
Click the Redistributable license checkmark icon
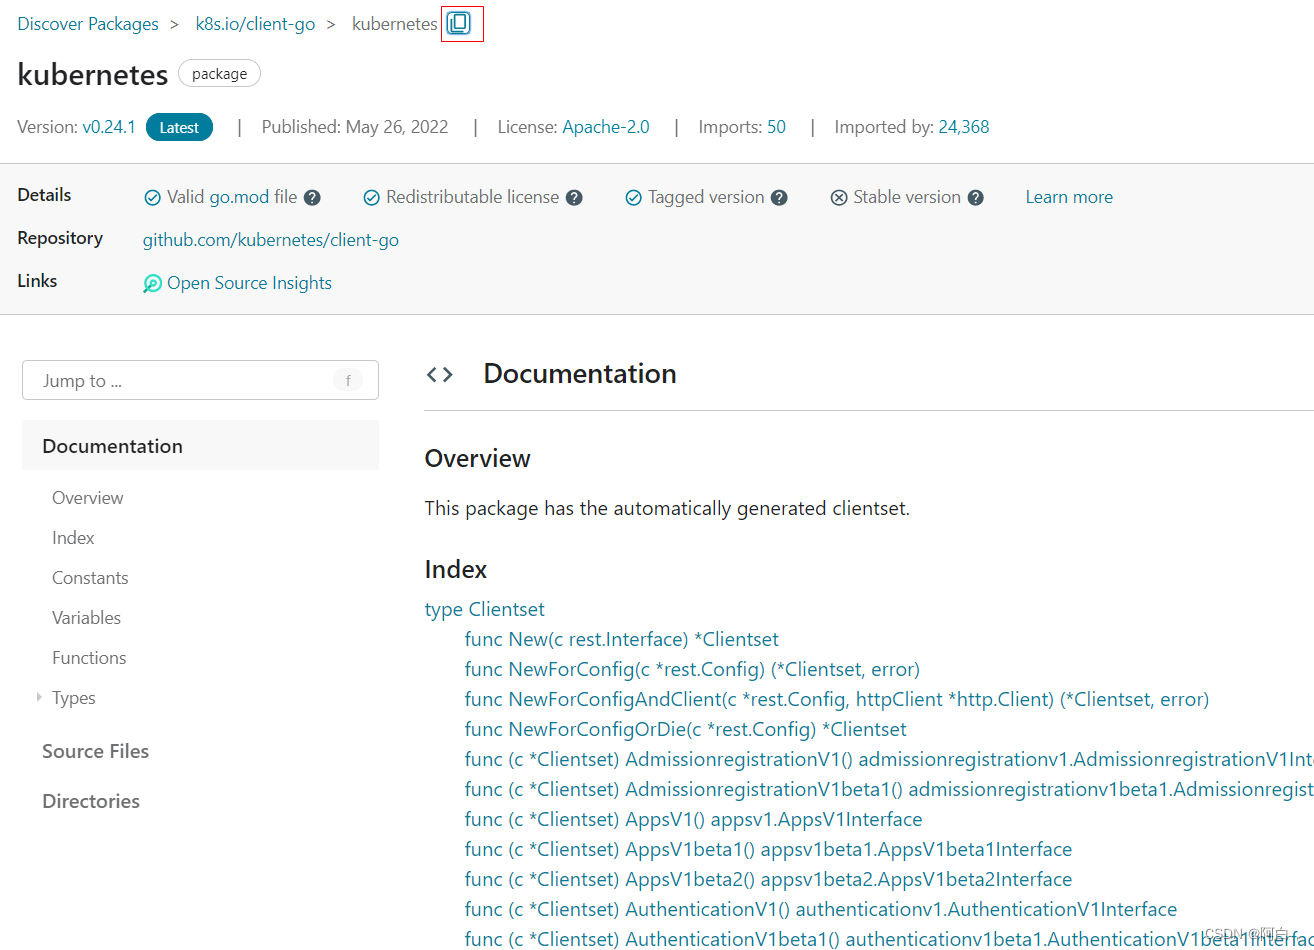(x=371, y=198)
